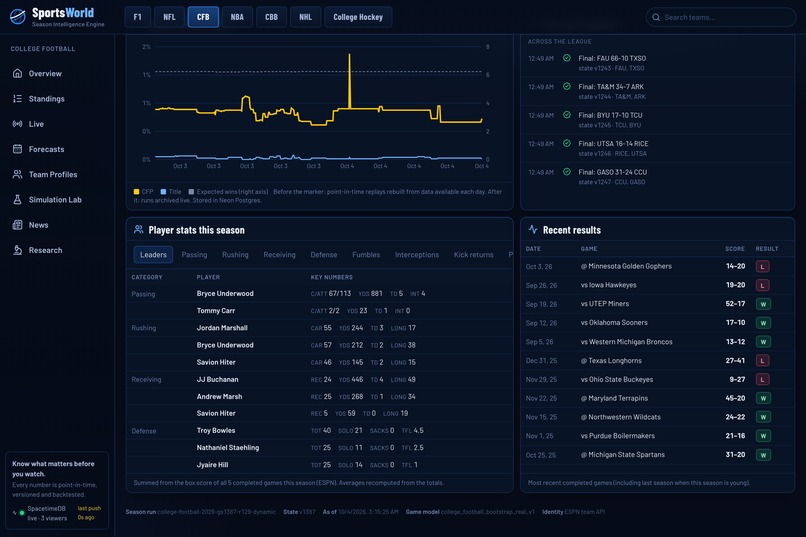Open the Passing stats tab
The width and height of the screenshot is (806, 537).
[194, 254]
